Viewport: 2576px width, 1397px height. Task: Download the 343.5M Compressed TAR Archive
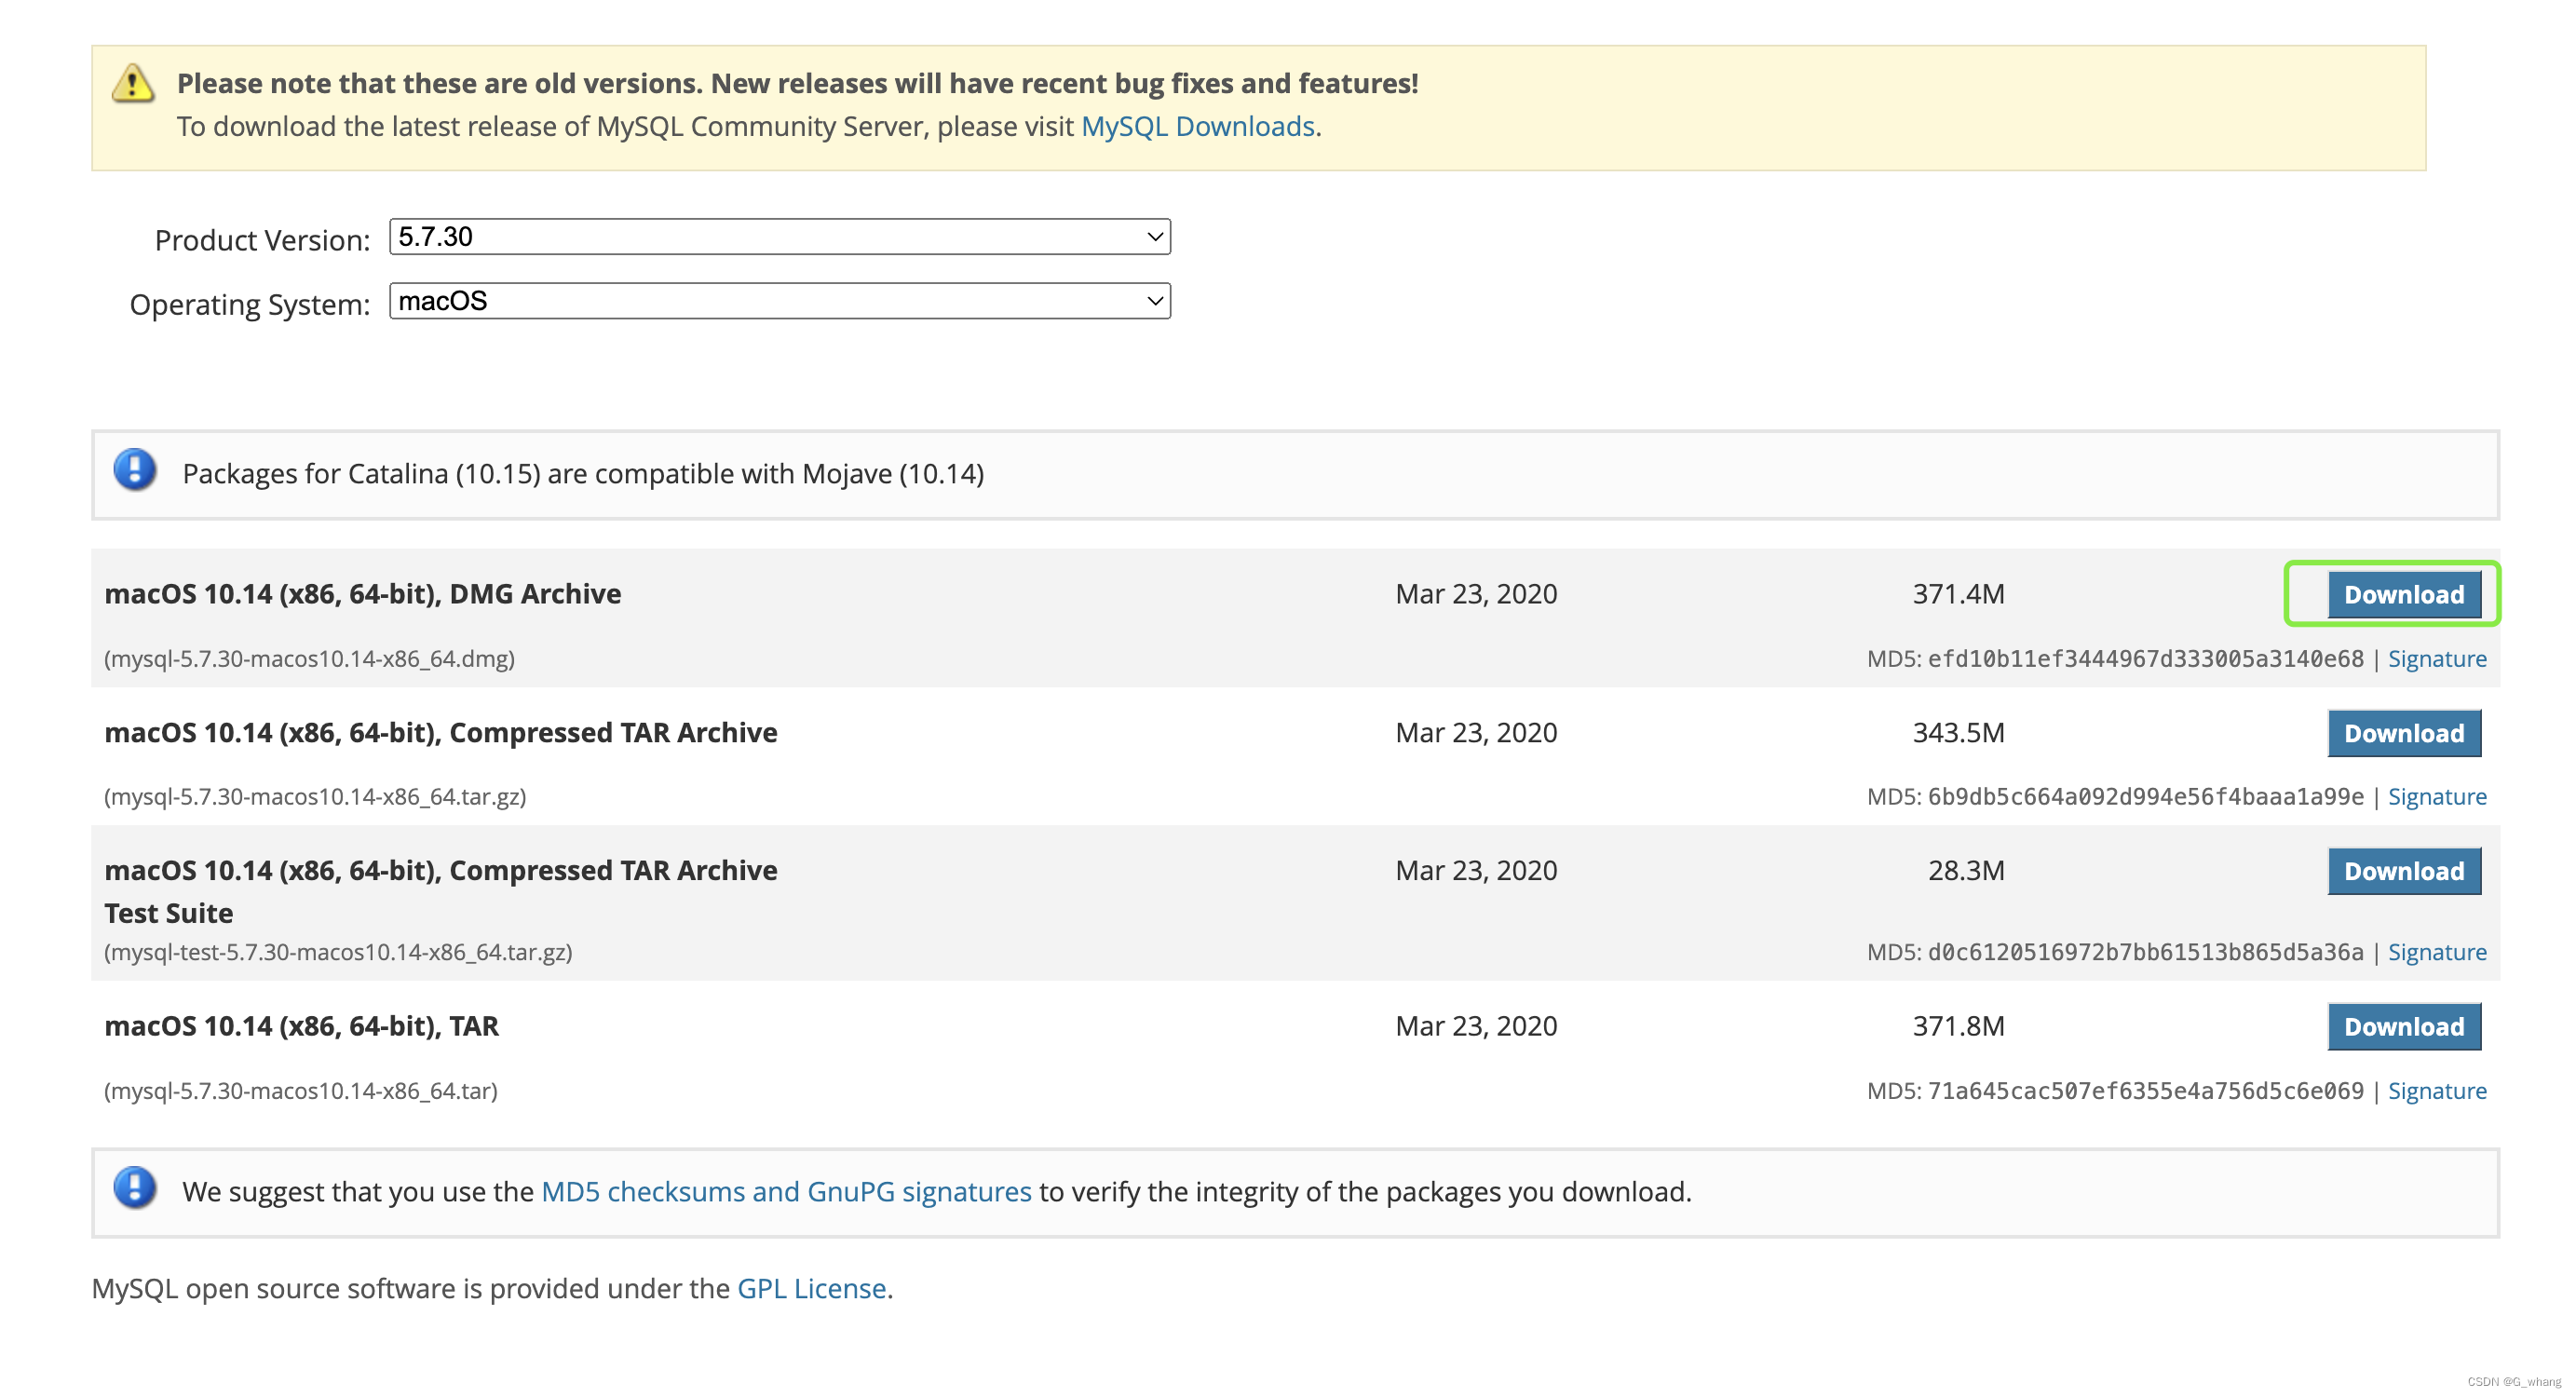click(x=2404, y=733)
